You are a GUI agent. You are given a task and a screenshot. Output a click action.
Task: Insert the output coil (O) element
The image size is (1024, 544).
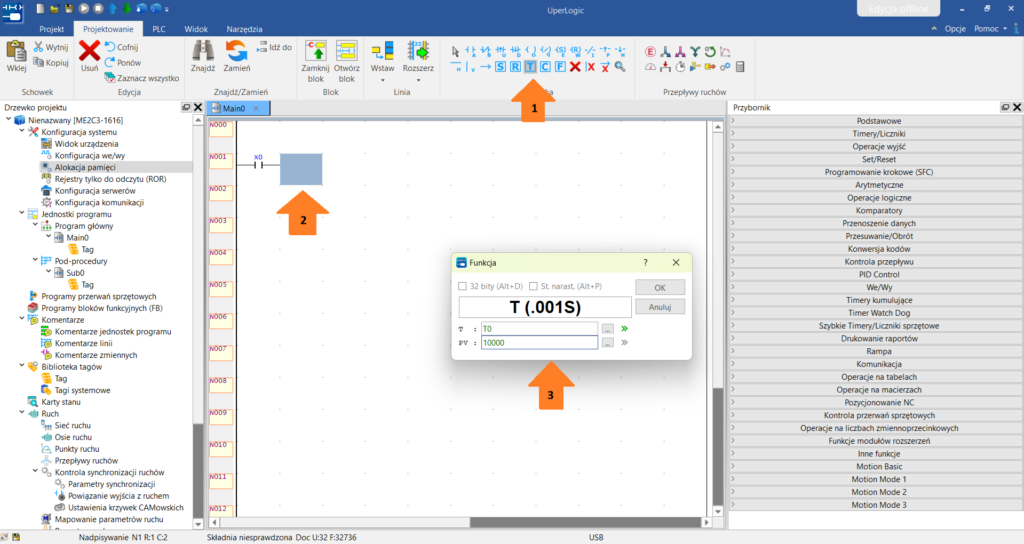pyautogui.click(x=530, y=51)
